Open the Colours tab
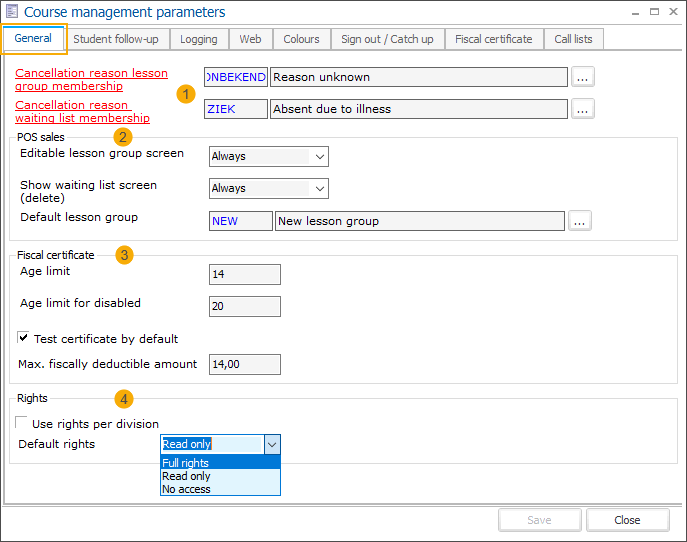The width and height of the screenshot is (687, 542). [x=301, y=39]
